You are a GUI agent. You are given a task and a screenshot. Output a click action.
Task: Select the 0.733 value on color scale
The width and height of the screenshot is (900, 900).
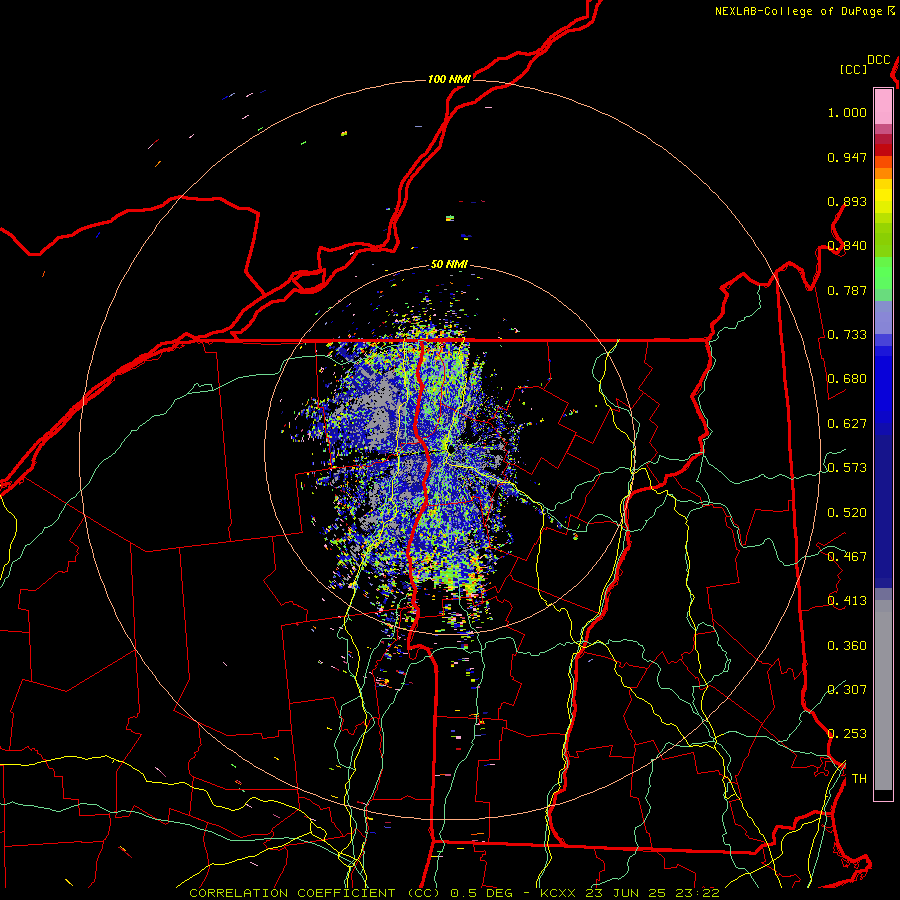(x=847, y=335)
